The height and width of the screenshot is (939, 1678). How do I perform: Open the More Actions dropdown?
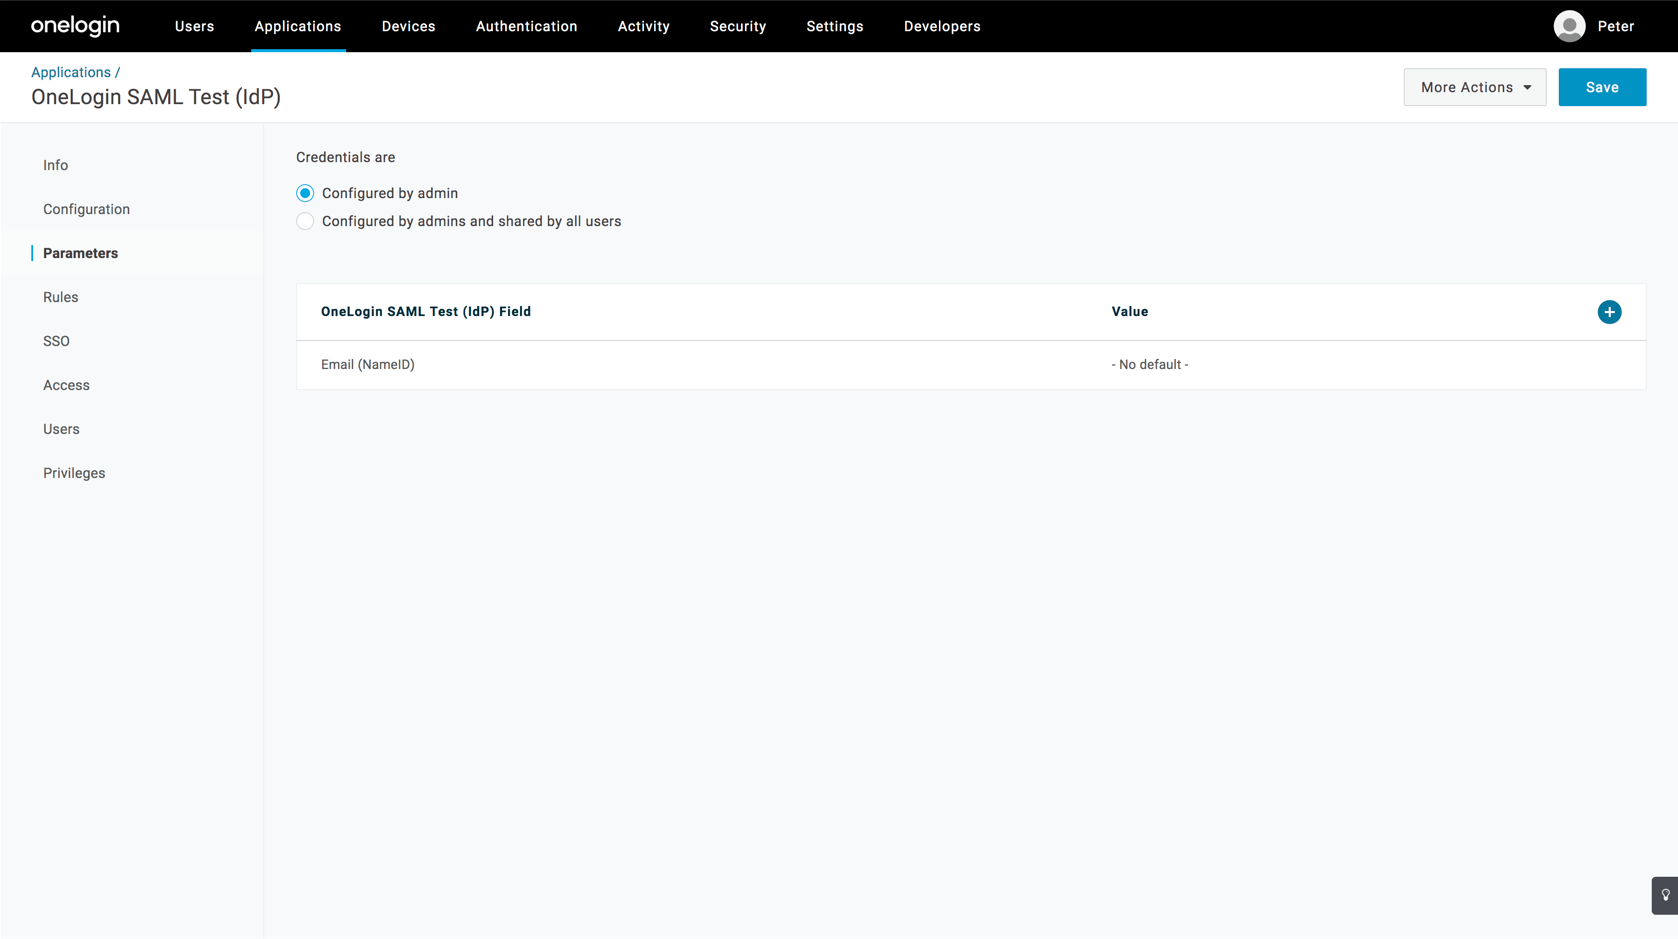[1475, 87]
